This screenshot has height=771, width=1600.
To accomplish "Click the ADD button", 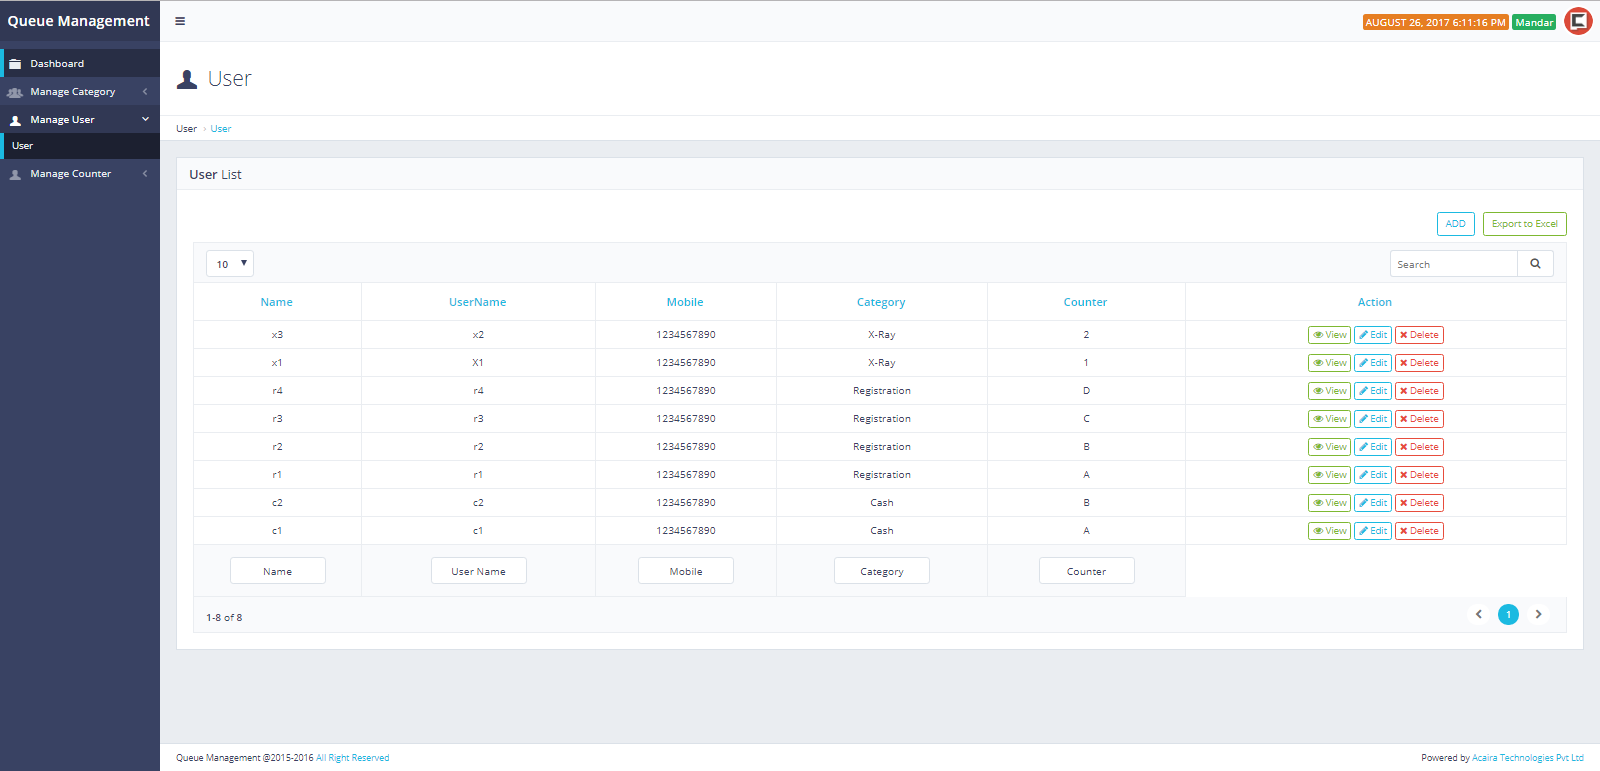I will 1455,224.
